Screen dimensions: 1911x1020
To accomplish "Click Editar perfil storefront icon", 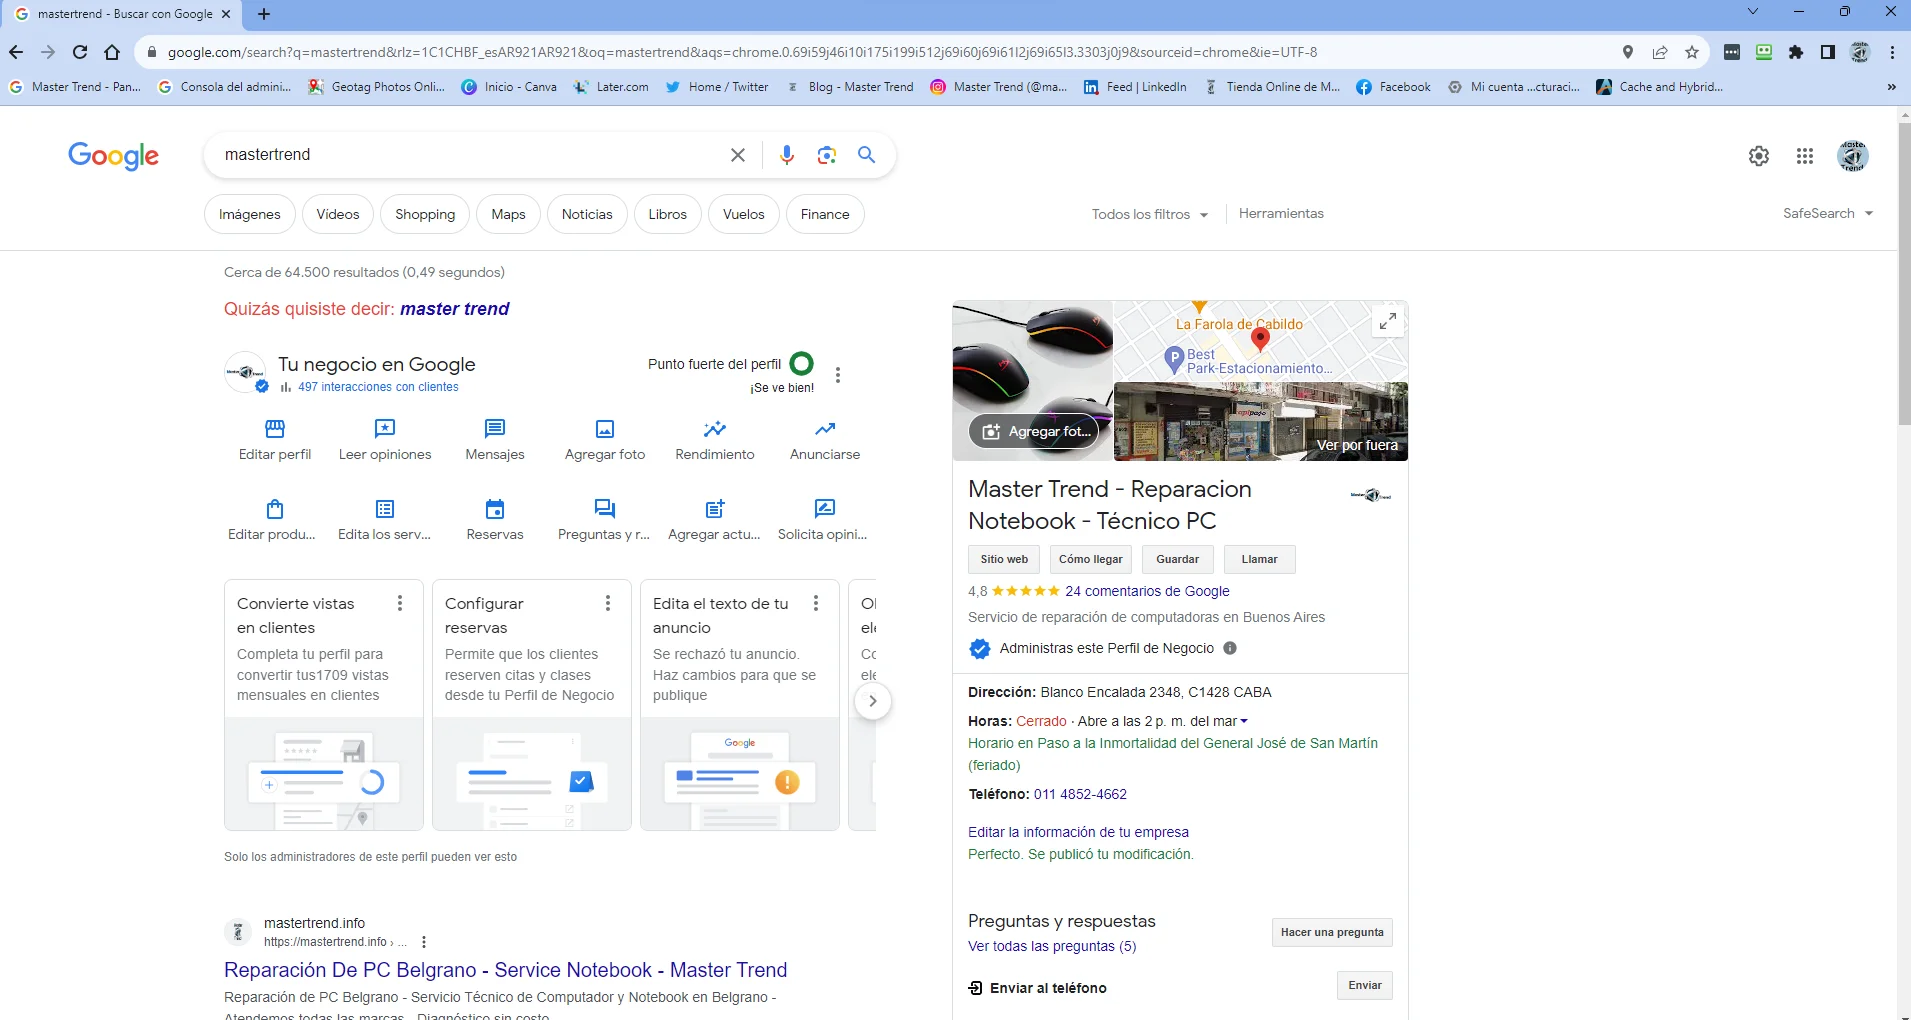I will [x=275, y=429].
